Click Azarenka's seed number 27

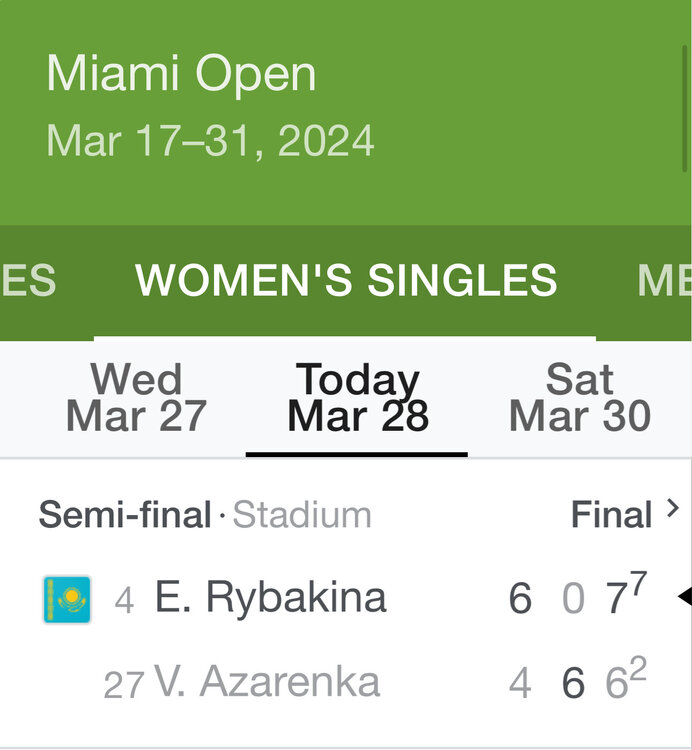pyautogui.click(x=124, y=685)
